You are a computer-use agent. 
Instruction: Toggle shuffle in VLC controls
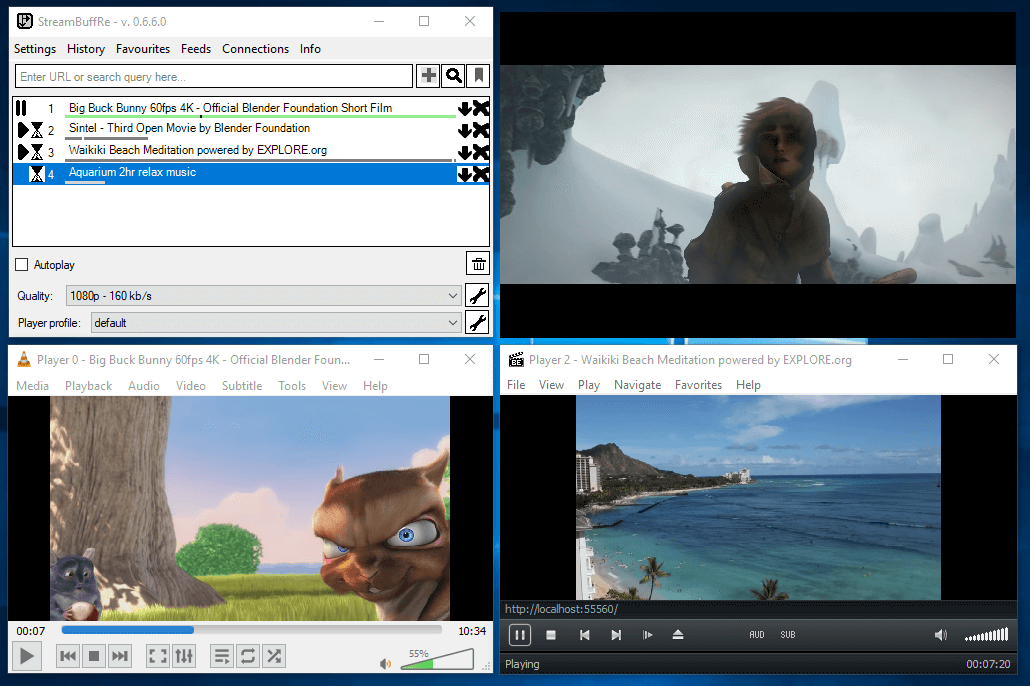[274, 656]
